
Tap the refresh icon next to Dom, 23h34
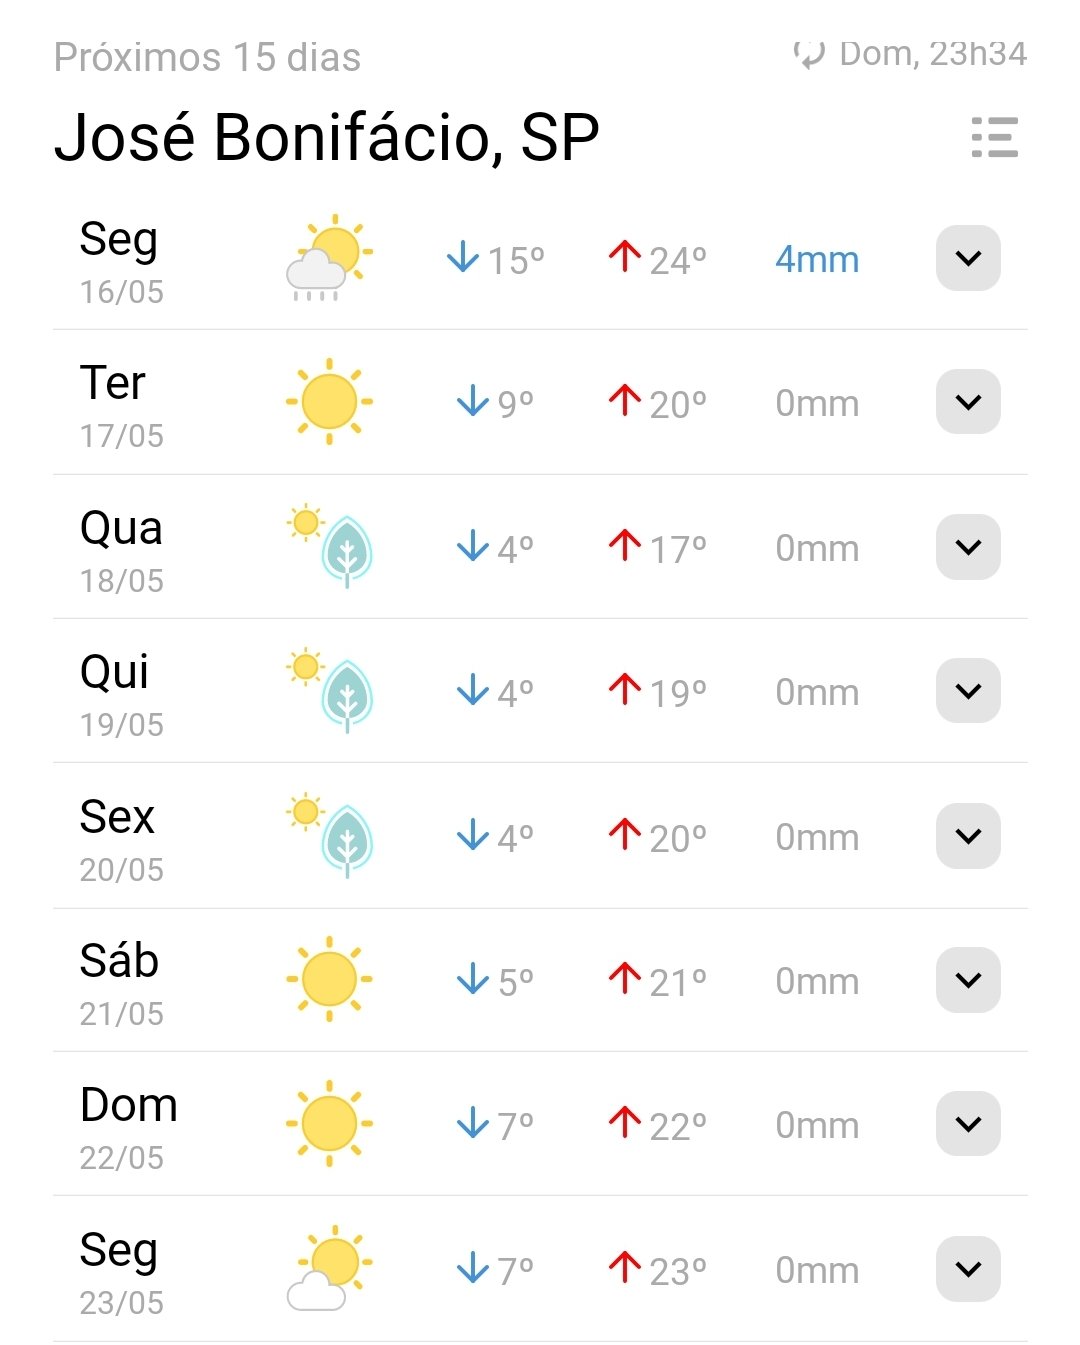click(x=808, y=55)
